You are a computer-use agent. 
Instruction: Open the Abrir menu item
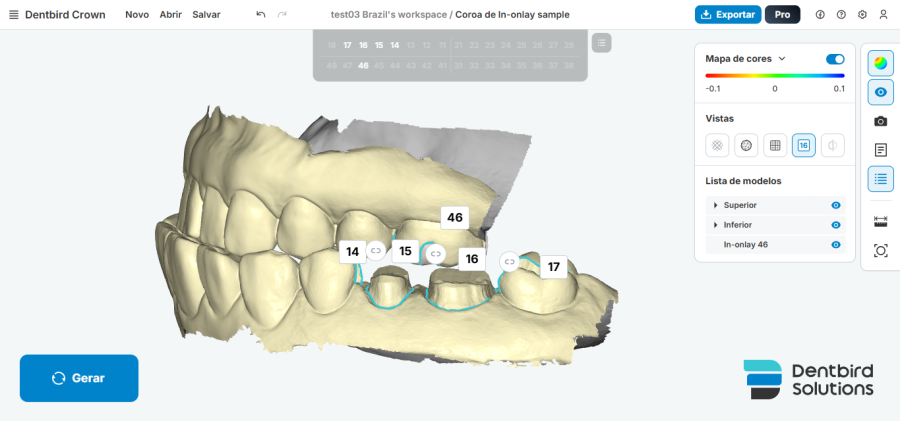pos(170,15)
